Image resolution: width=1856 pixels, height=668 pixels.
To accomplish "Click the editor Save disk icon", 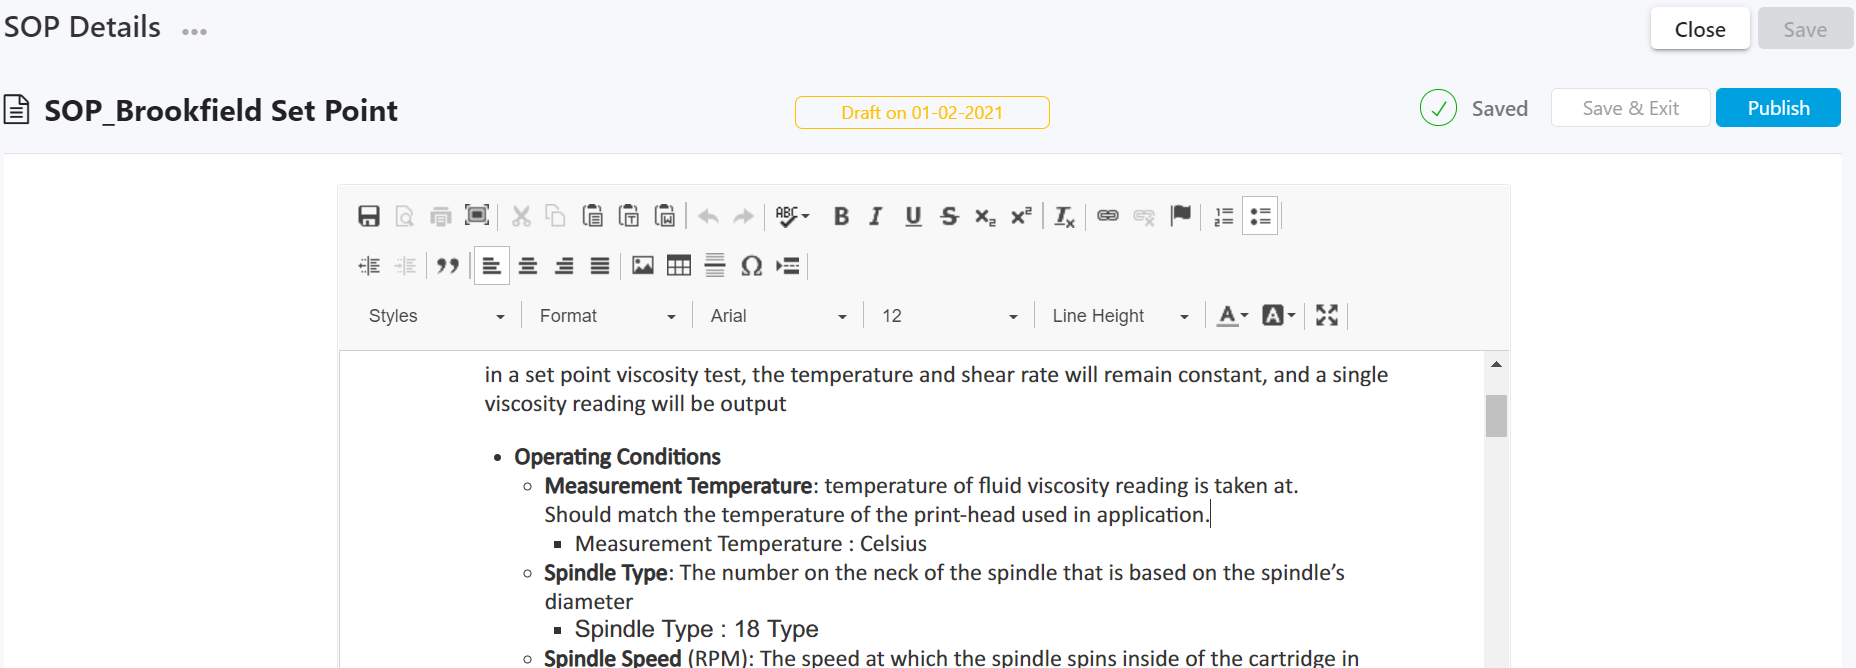I will click(369, 216).
